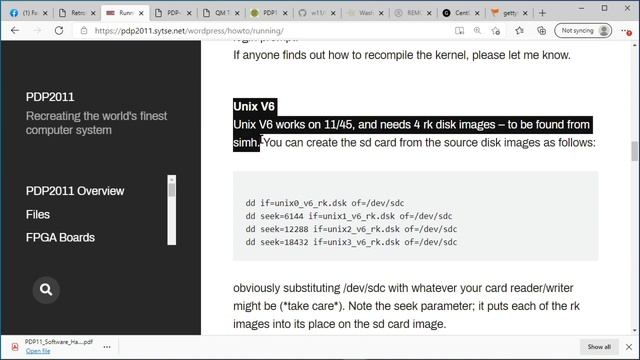This screenshot has height=360, width=640.
Task: Click the 'recompile the kernel' sentence
Action: 402,55
